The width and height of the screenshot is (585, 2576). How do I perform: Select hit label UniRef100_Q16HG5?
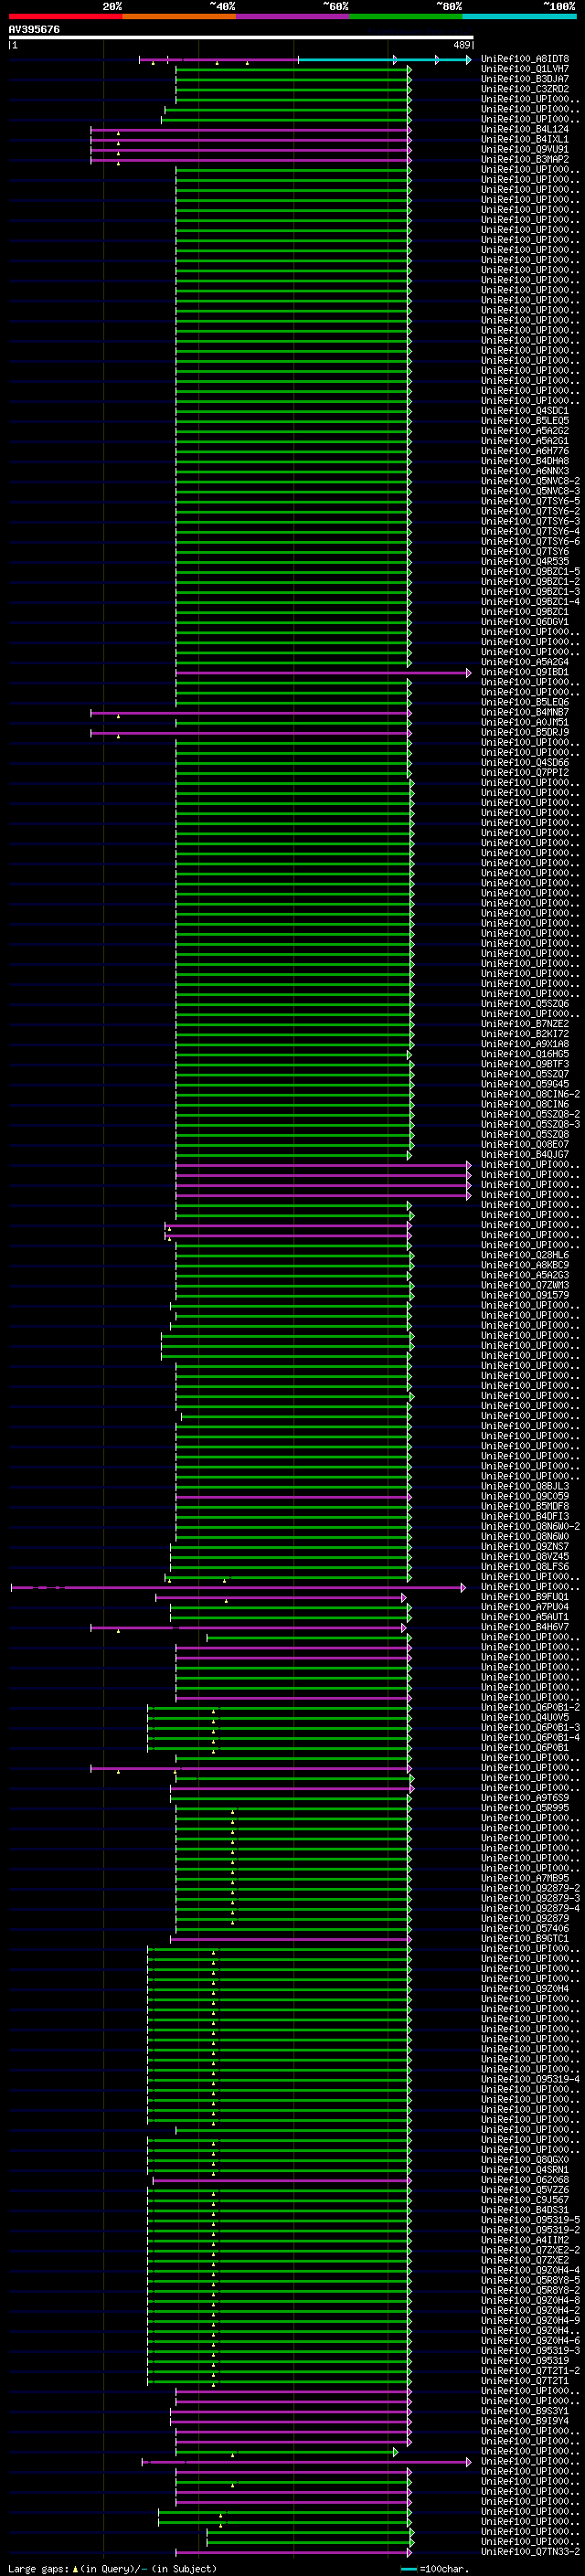pos(525,1054)
